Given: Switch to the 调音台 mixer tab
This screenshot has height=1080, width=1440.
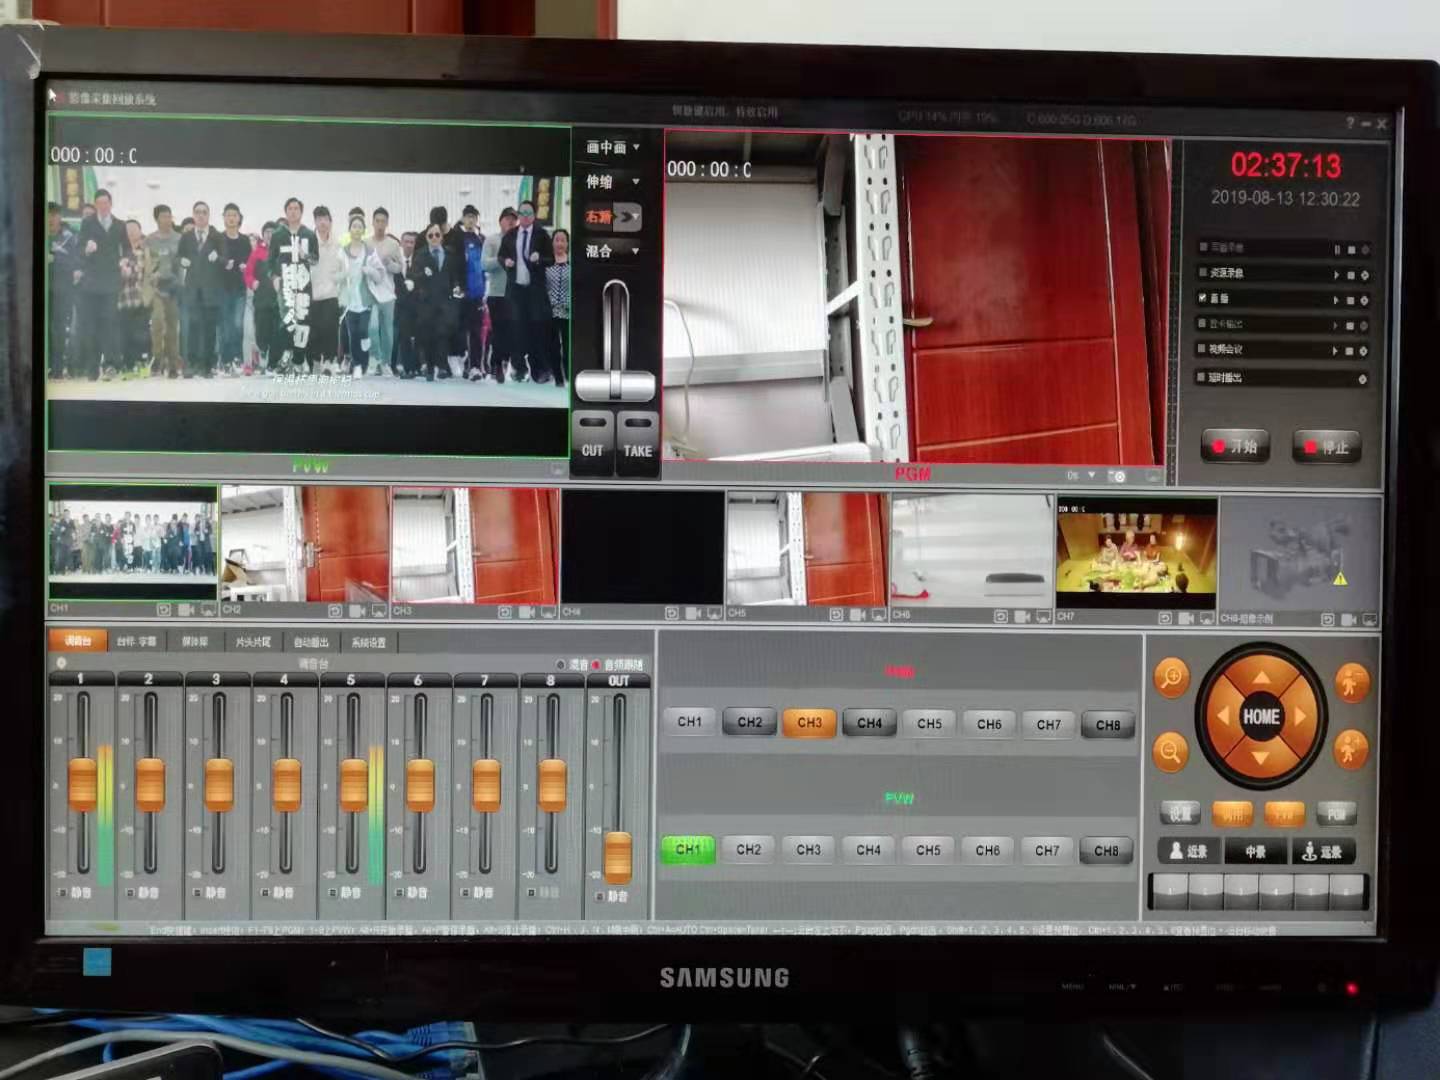Looking at the screenshot, I should click(x=78, y=641).
